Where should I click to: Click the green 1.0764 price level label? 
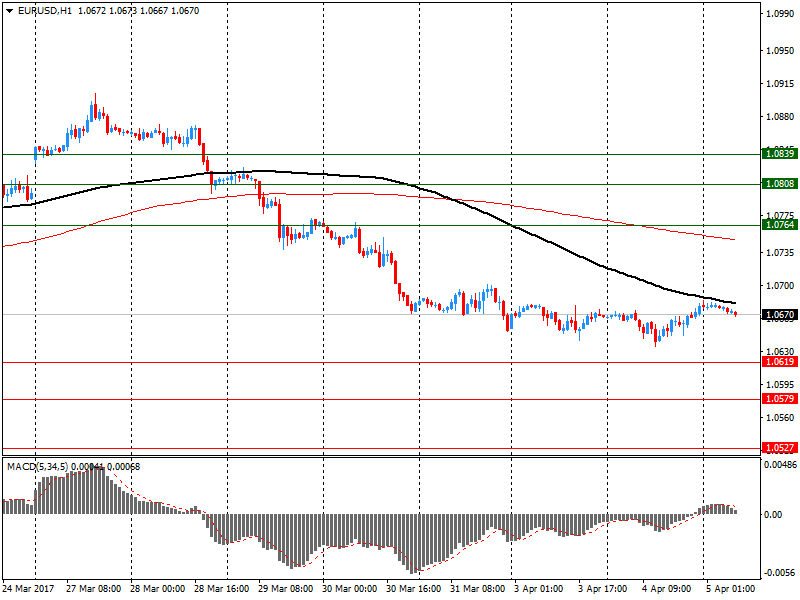(778, 225)
